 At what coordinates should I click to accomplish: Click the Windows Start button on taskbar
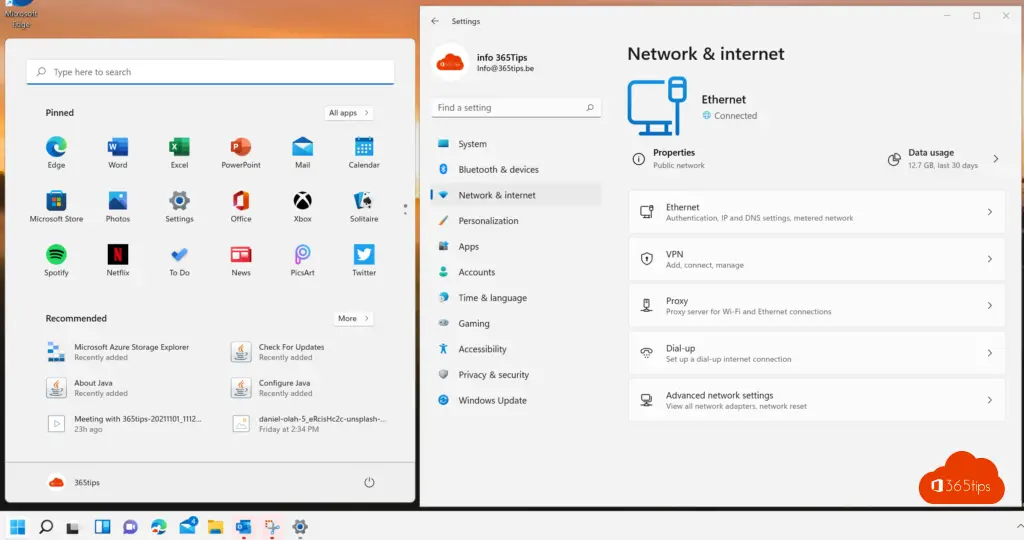[18, 526]
